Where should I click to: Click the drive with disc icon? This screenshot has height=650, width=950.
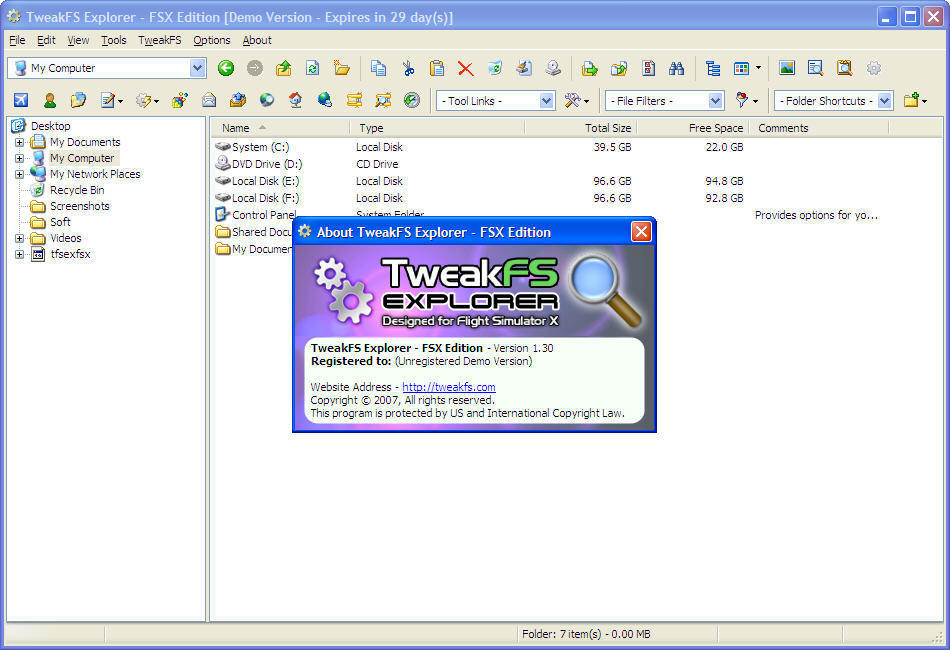553,68
